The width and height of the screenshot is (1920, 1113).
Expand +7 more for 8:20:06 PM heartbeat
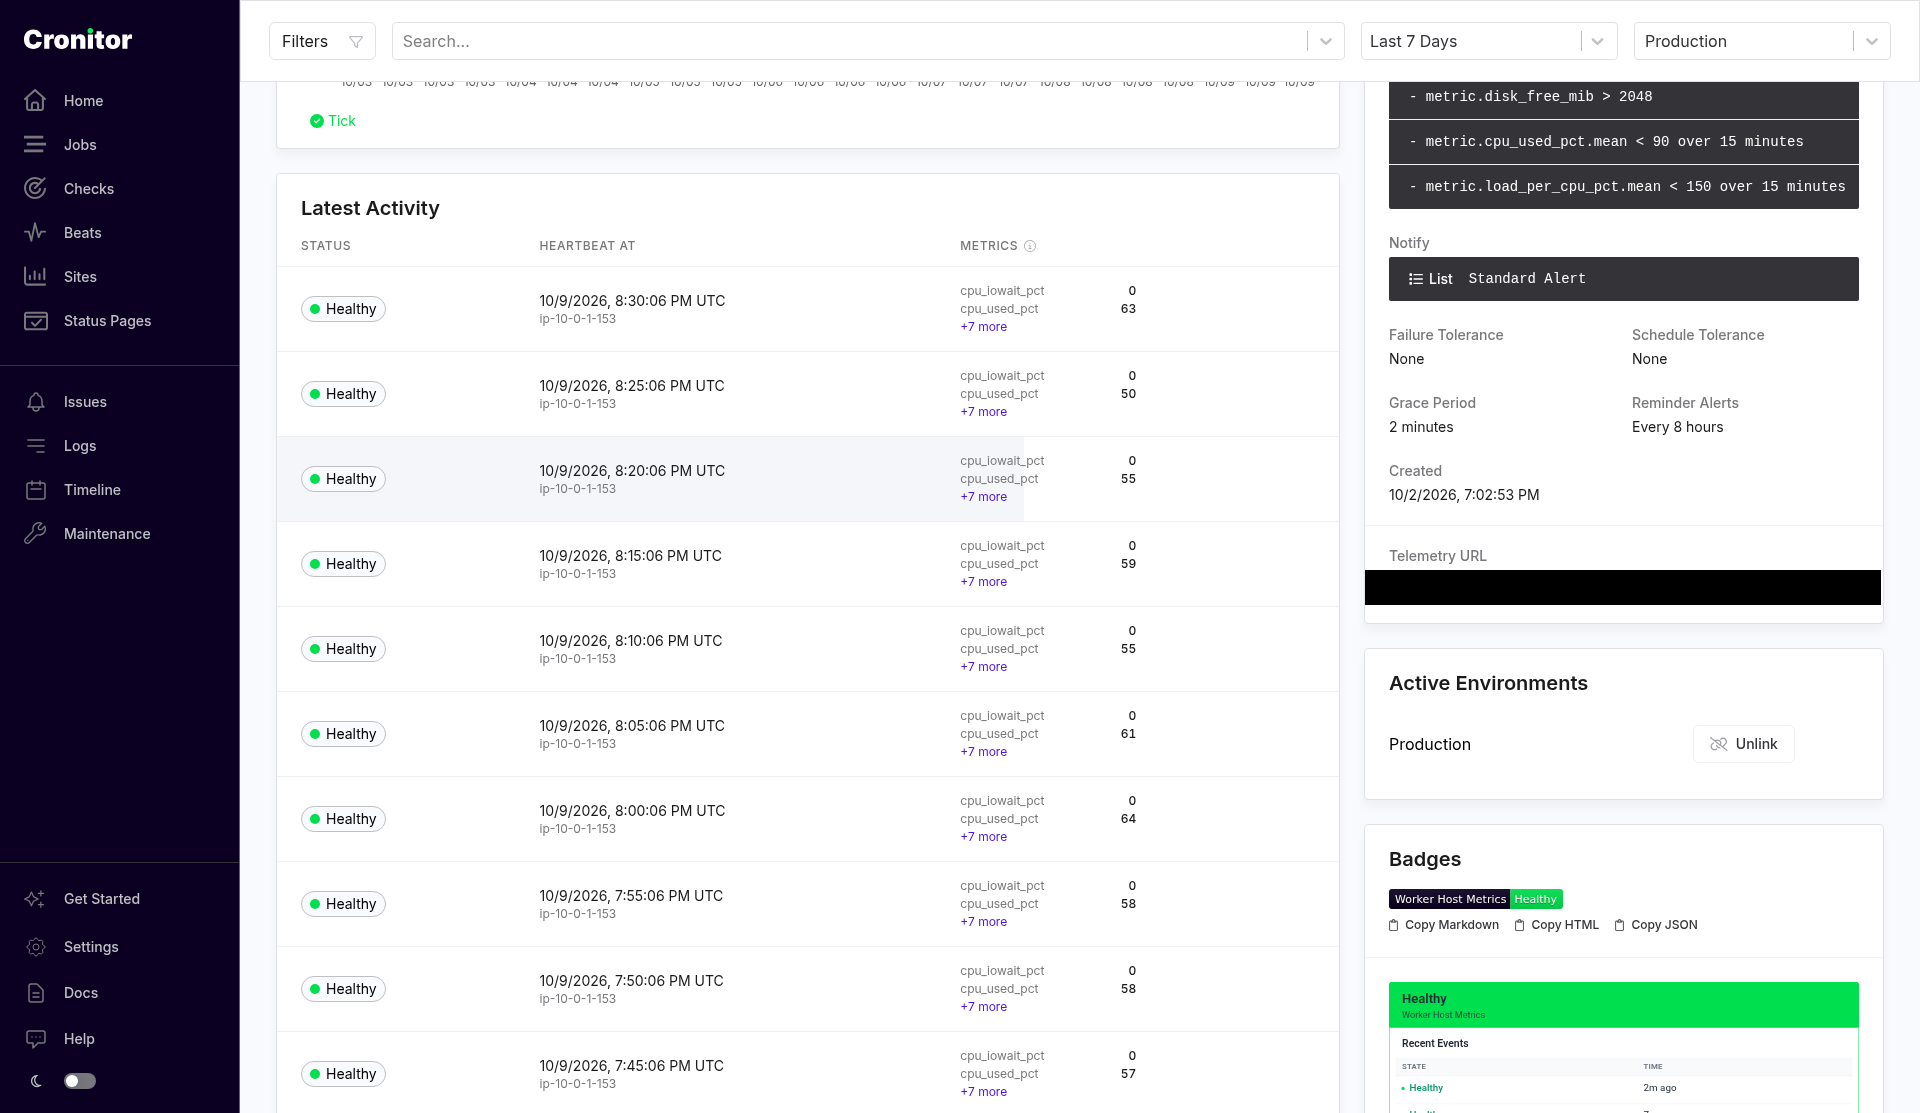click(x=984, y=497)
